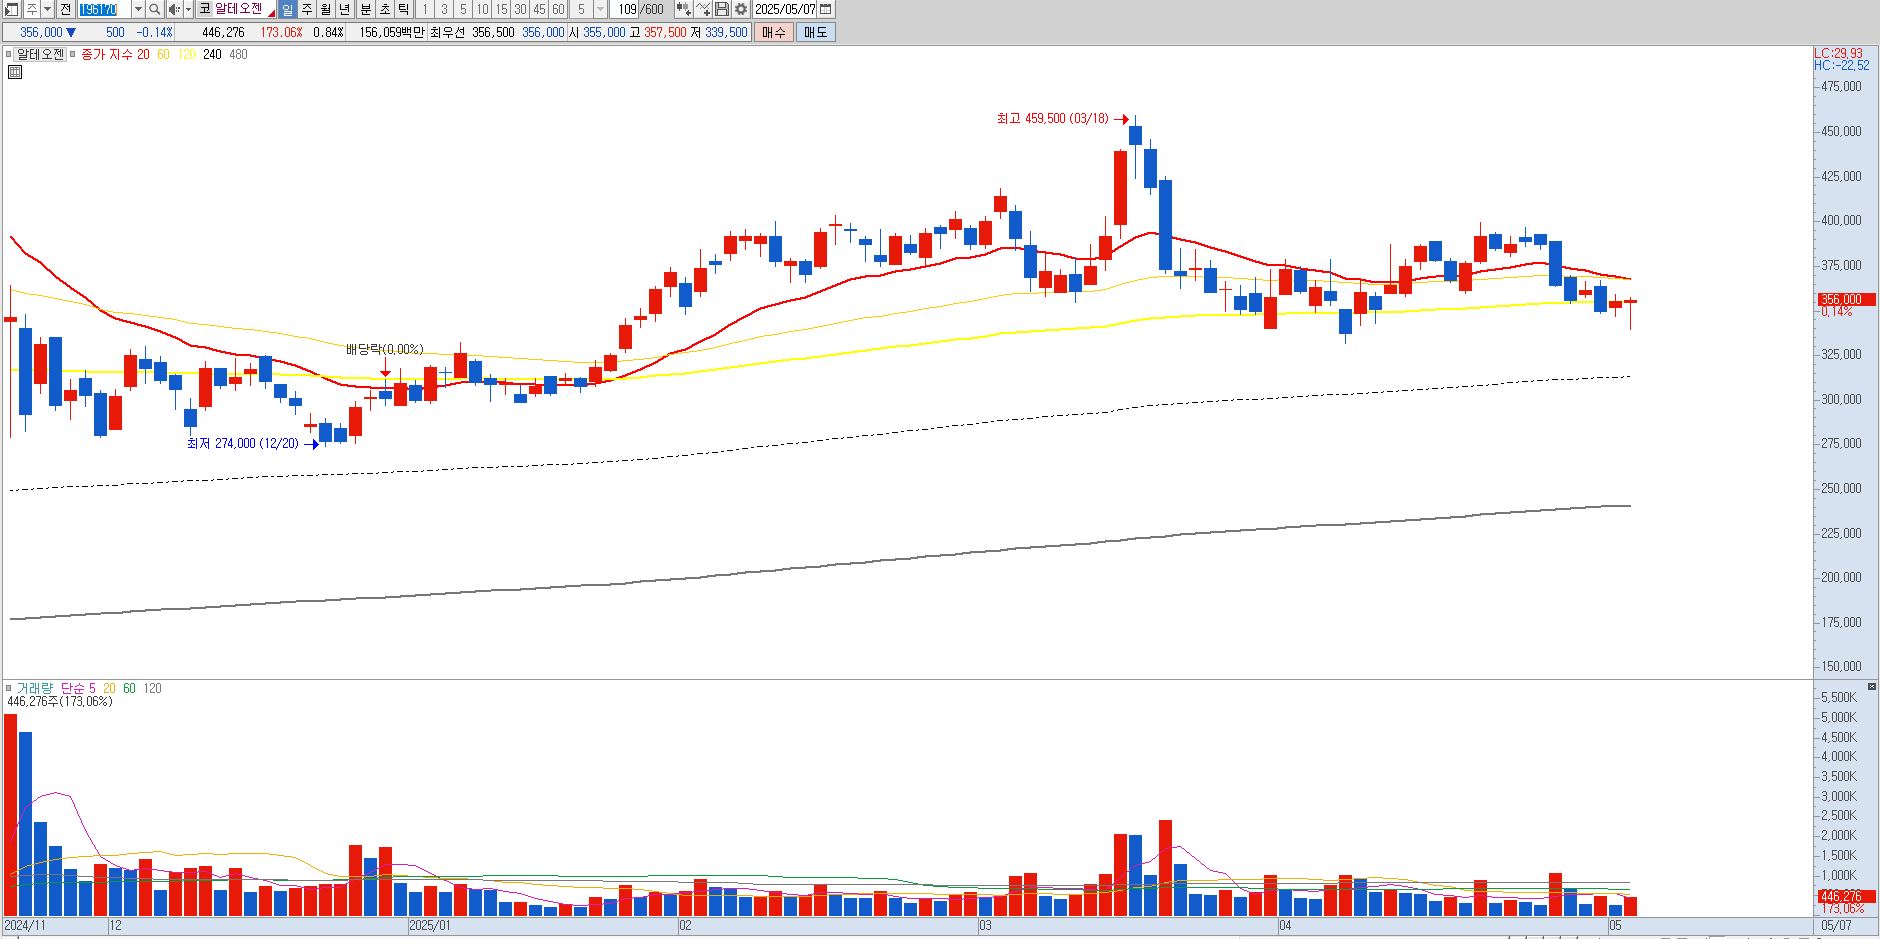Click the data grid table icon below 알테오젠
1880x939 pixels.
click(15, 72)
